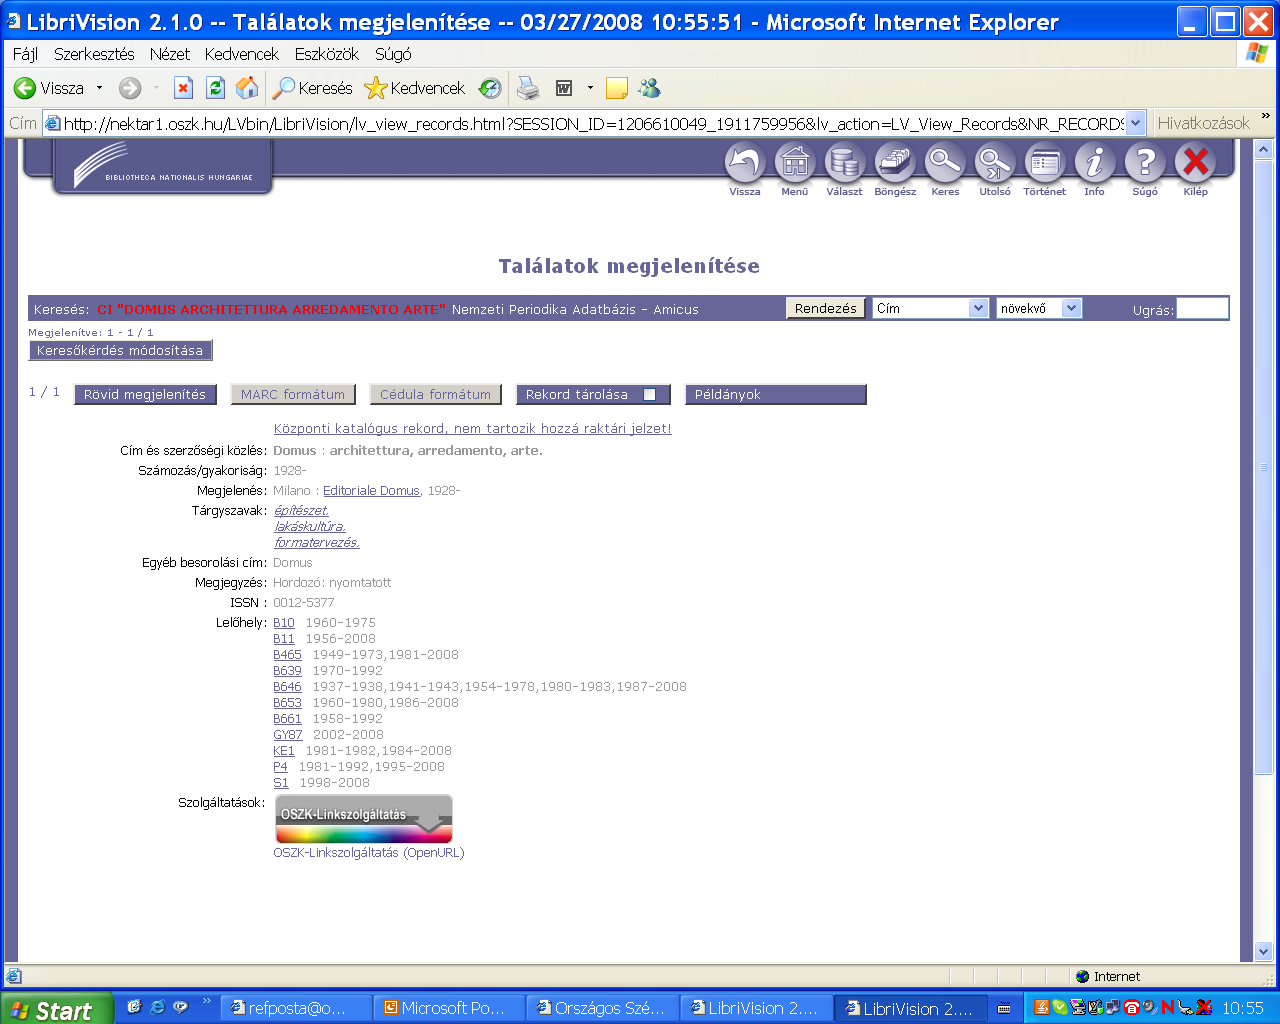Select Rövid megjelenítés view

tap(145, 394)
